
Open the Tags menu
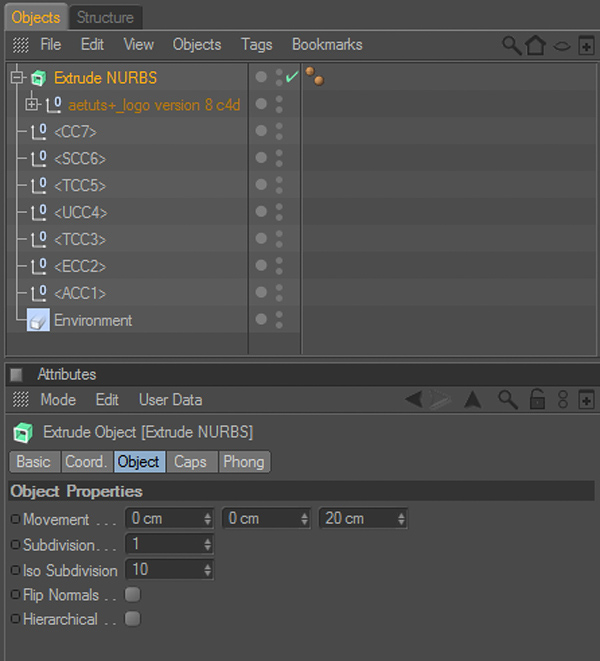click(x=256, y=45)
